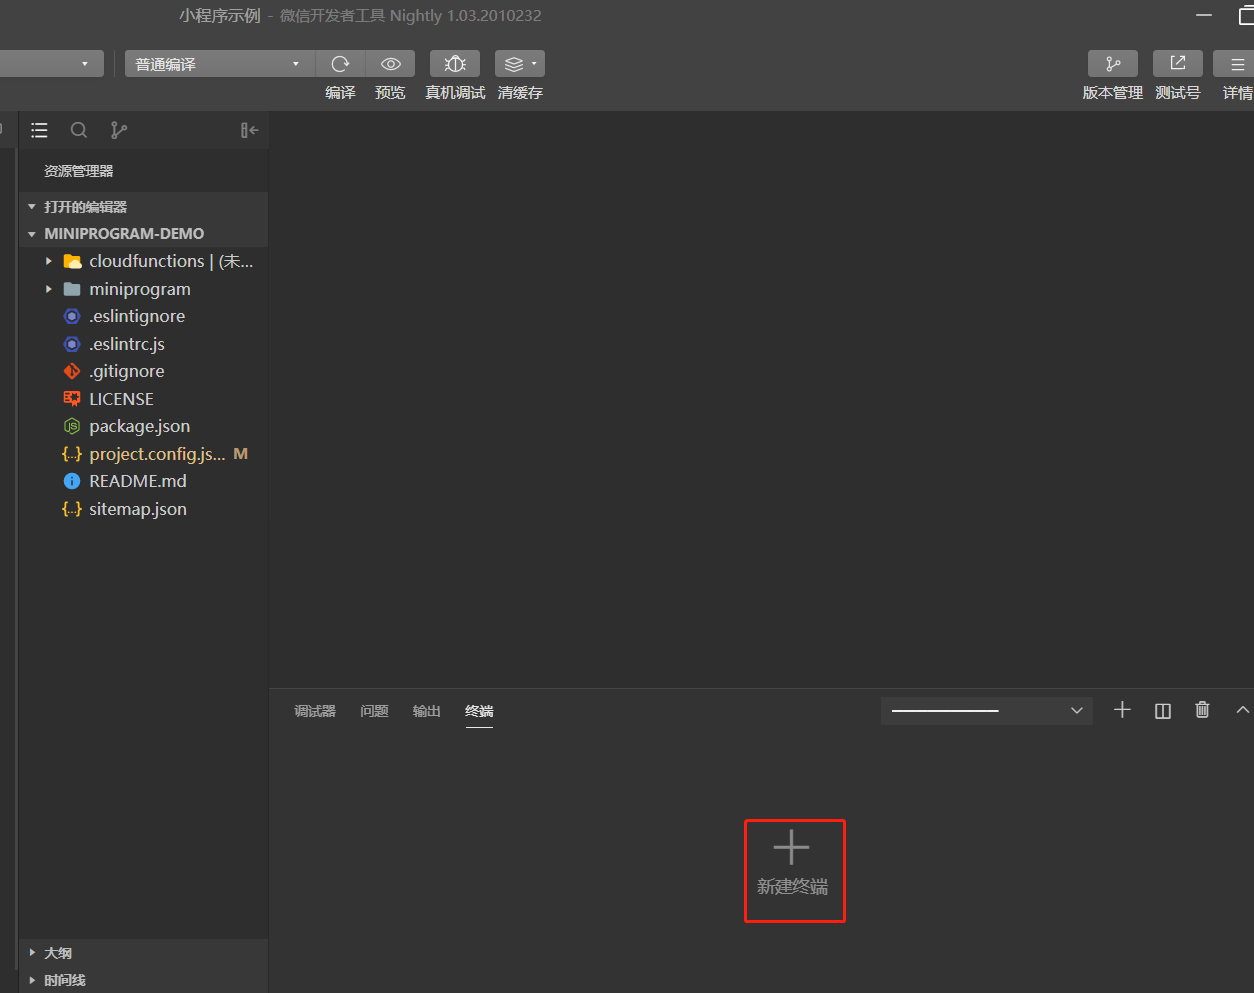Select the explorer list icon in sidebar

39,130
